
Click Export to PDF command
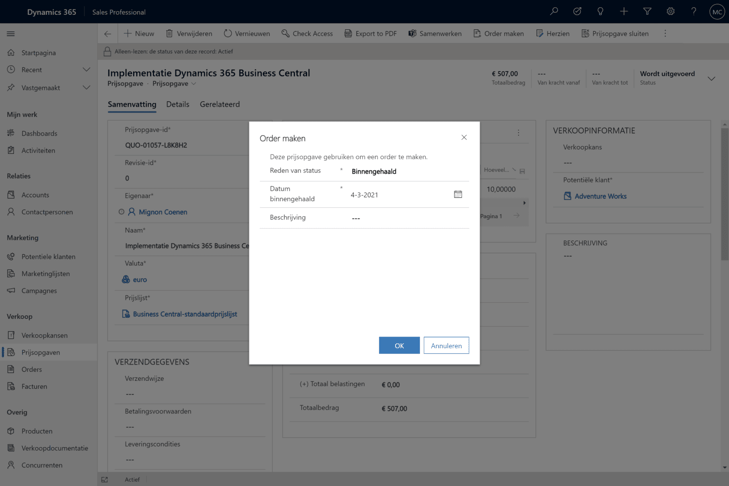click(x=370, y=33)
